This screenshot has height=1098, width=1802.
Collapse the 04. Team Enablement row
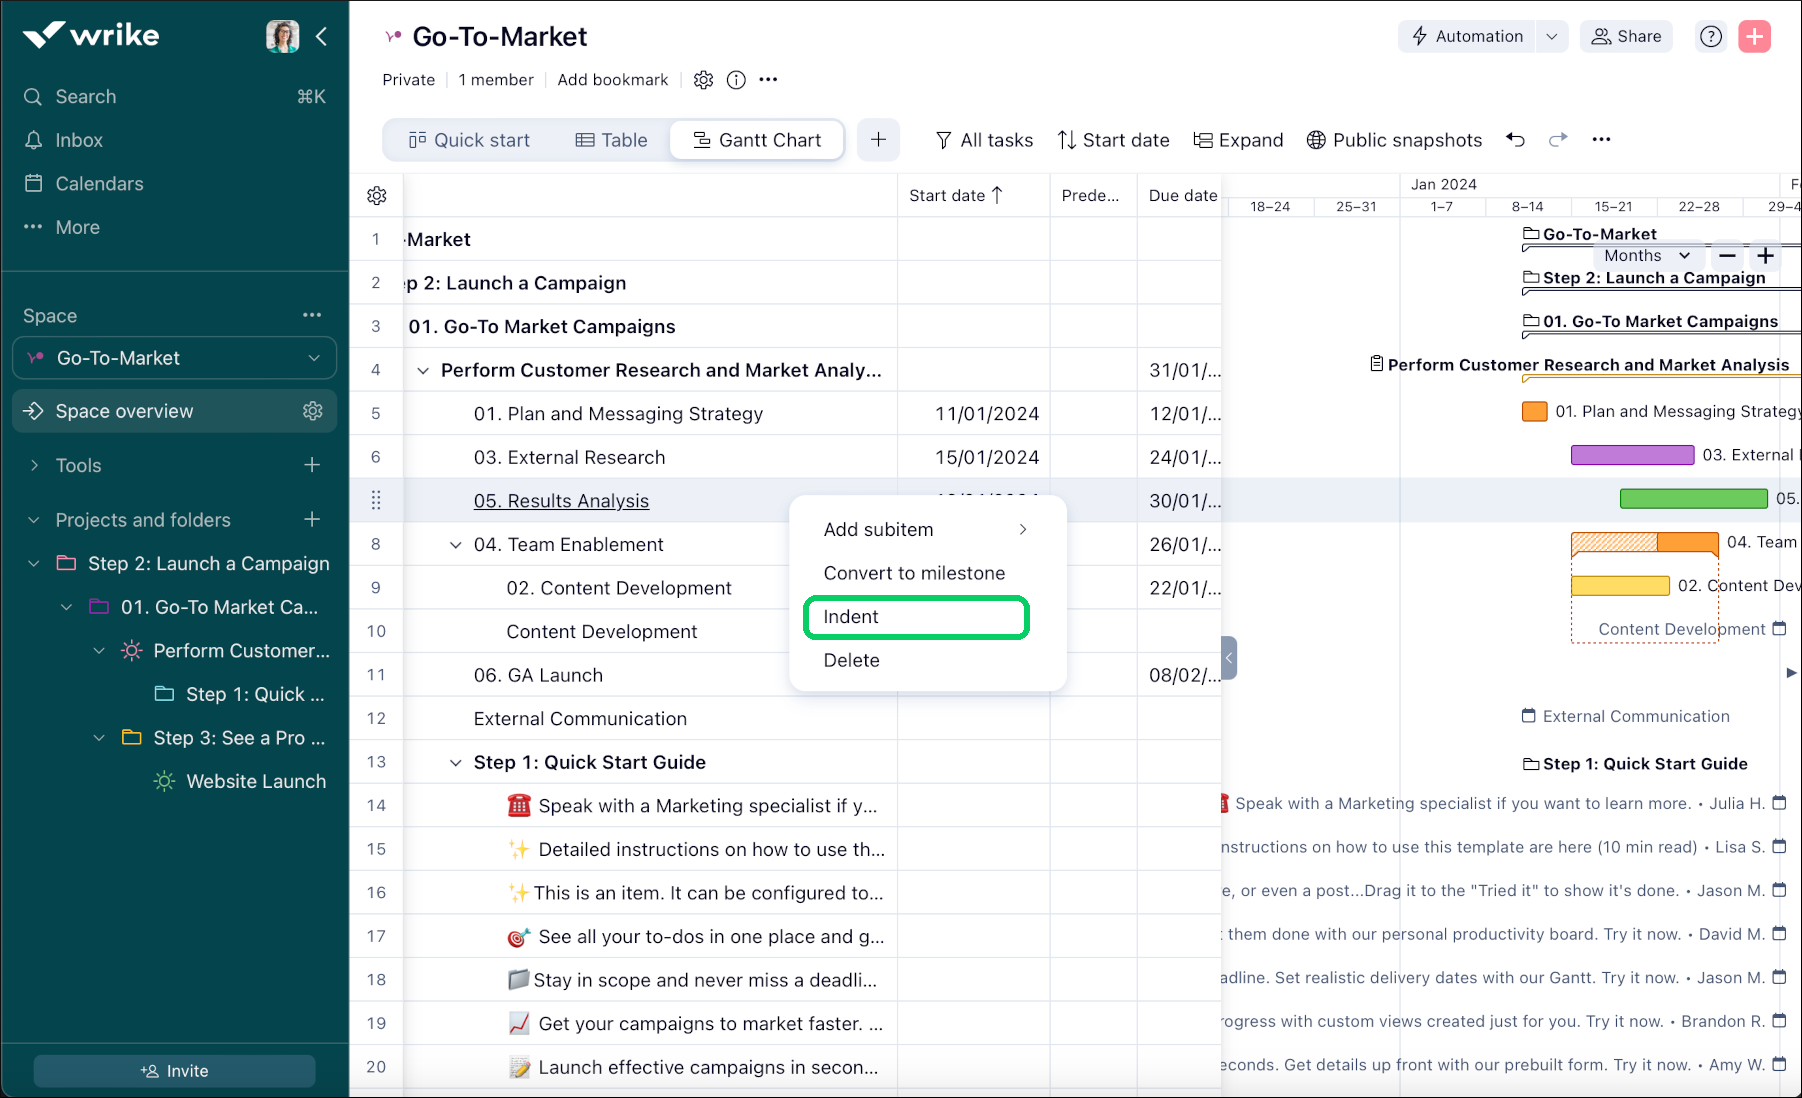pyautogui.click(x=456, y=545)
